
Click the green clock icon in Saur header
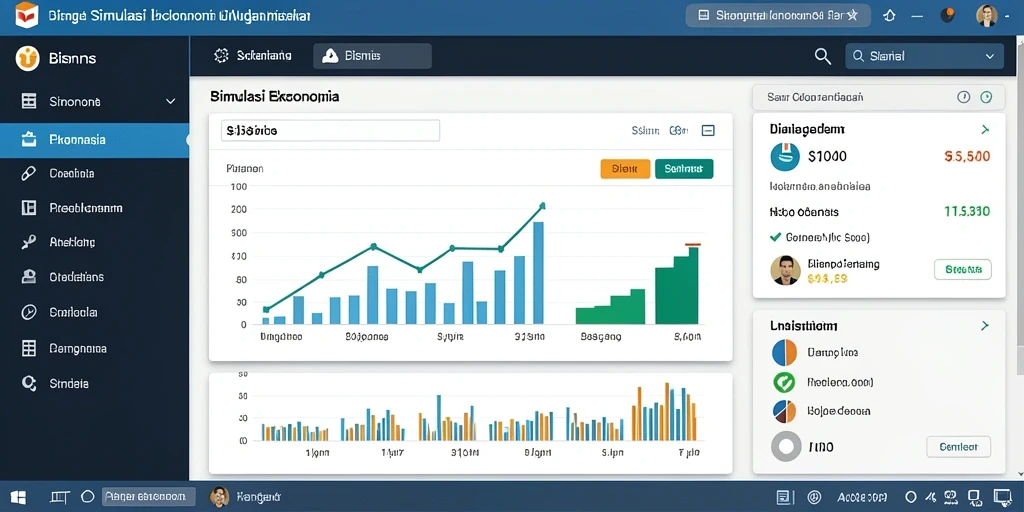(986, 97)
